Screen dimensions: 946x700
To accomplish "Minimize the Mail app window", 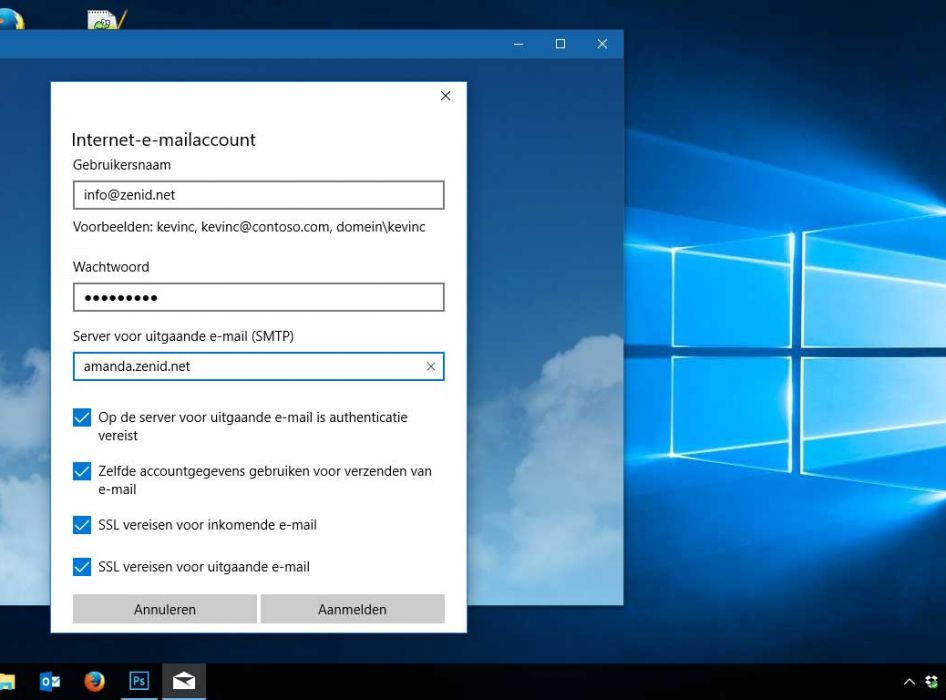I will pos(518,44).
